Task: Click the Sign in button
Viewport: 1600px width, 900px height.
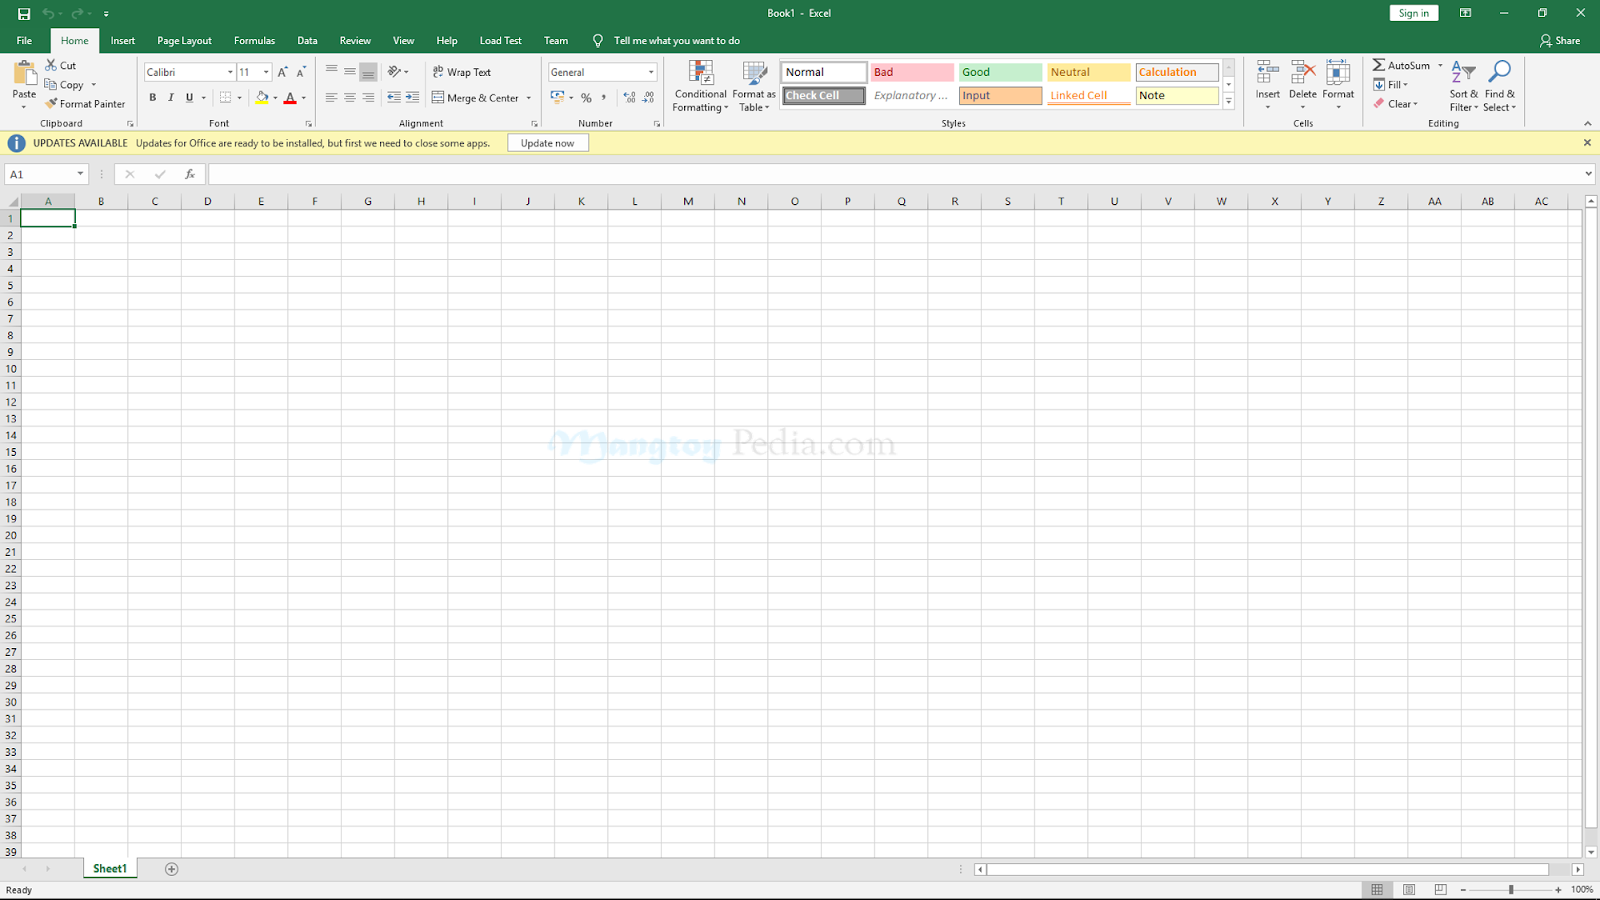Action: coord(1413,13)
